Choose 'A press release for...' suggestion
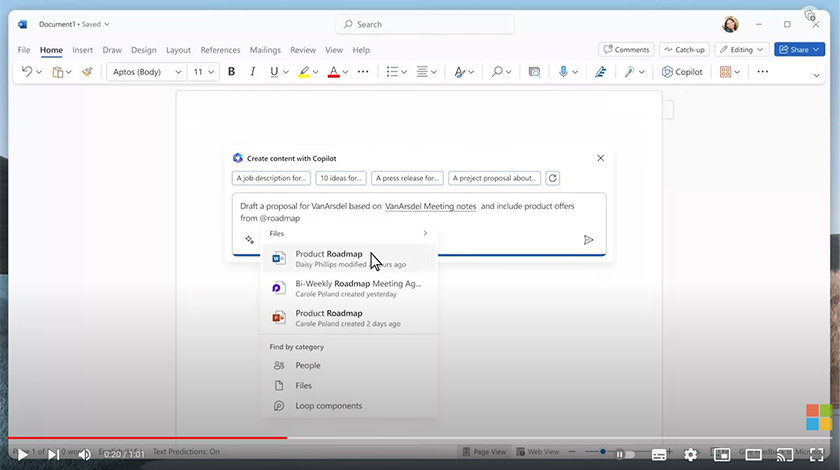This screenshot has width=840, height=470. (407, 178)
